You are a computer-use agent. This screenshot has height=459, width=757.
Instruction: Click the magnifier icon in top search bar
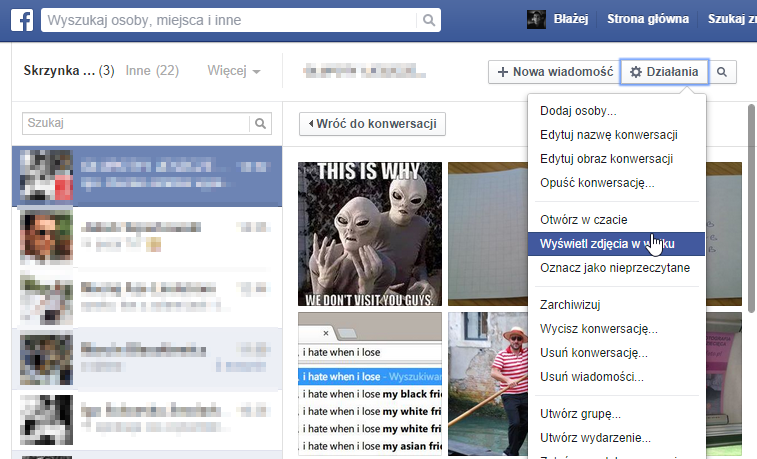429,20
